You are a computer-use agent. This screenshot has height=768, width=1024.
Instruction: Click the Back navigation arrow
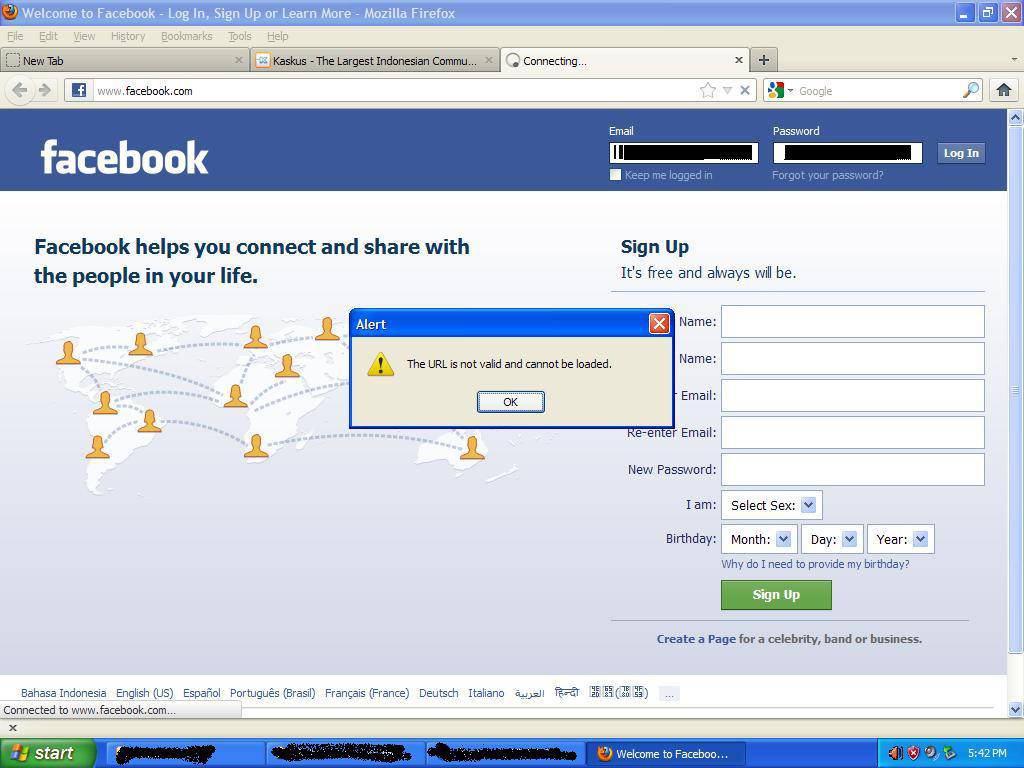click(20, 90)
